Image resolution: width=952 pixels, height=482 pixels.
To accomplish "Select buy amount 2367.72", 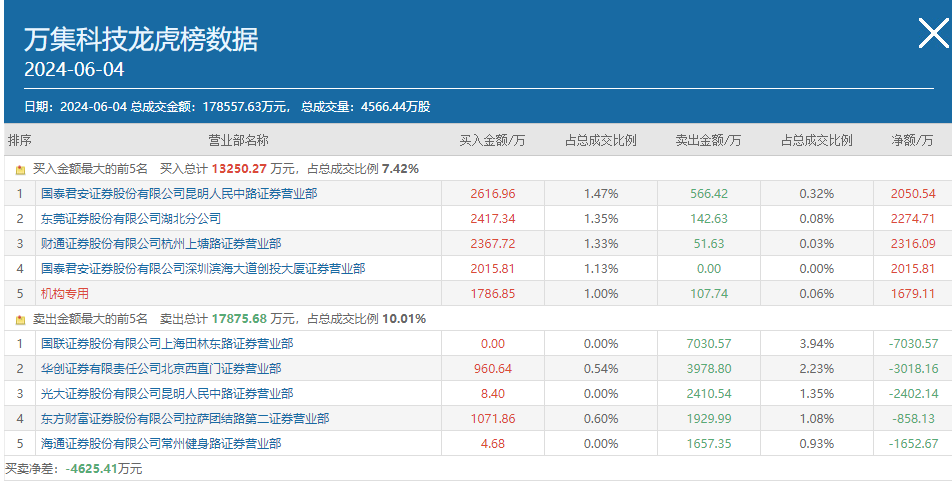I will [492, 243].
